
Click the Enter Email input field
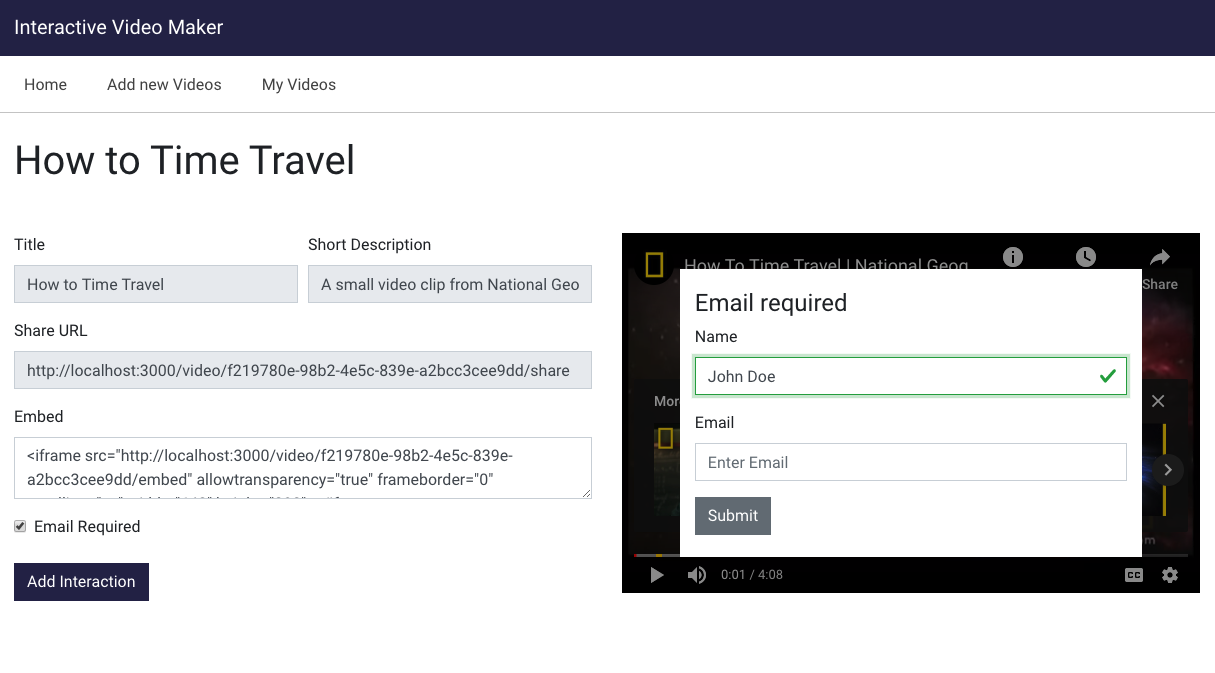911,462
